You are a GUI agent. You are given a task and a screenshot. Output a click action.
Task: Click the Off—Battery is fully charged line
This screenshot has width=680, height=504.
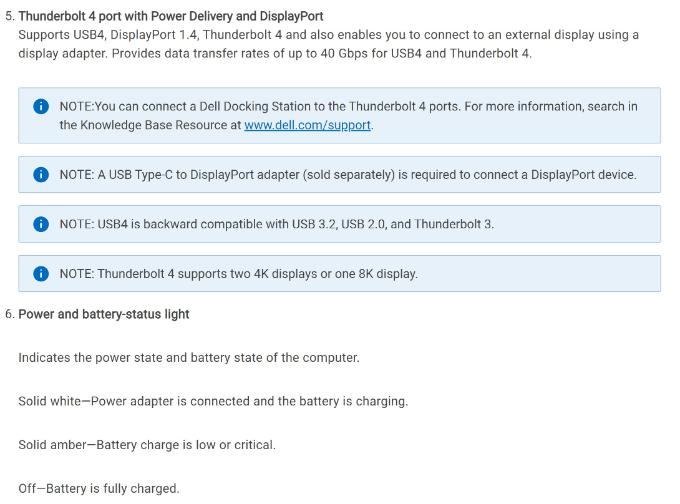click(99, 489)
